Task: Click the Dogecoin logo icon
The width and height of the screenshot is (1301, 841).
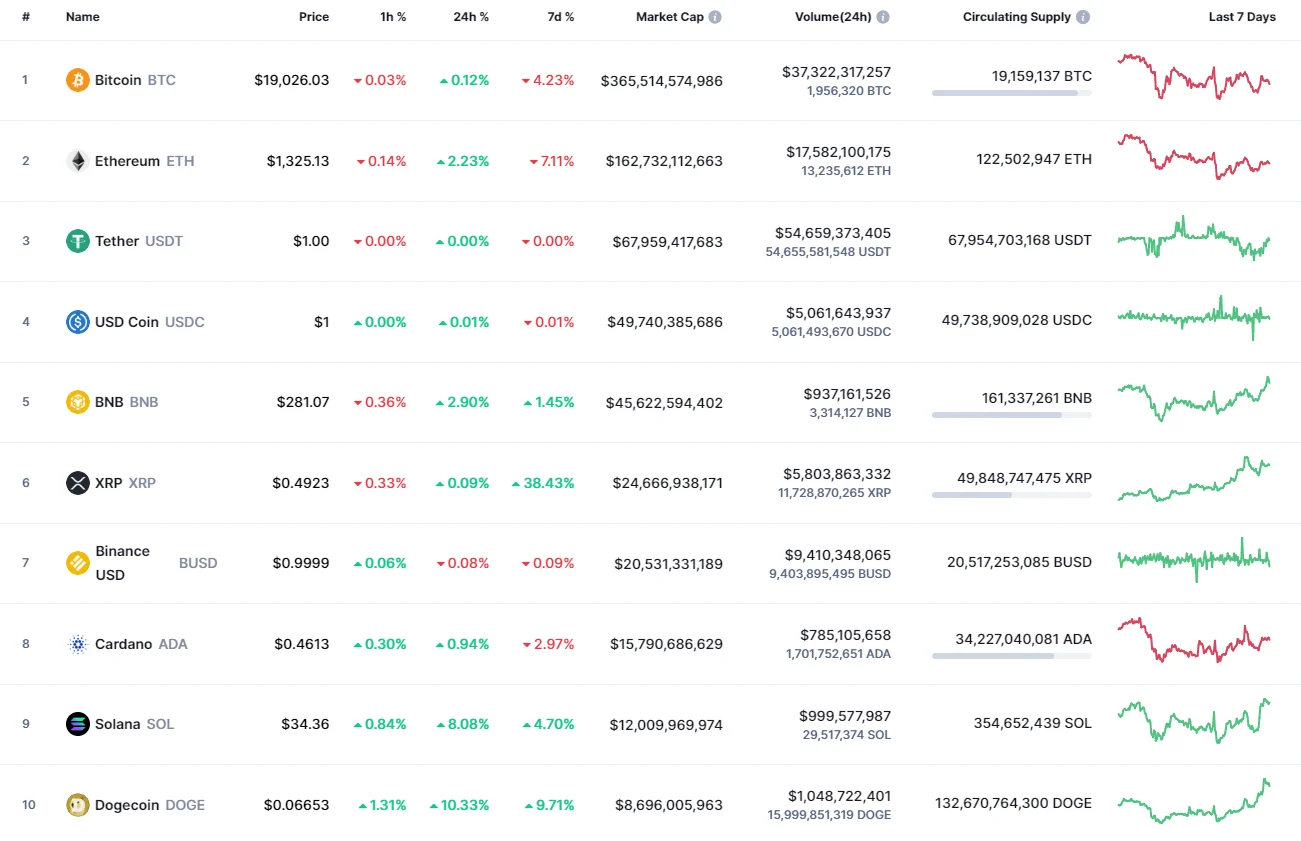Action: pyautogui.click(x=77, y=804)
